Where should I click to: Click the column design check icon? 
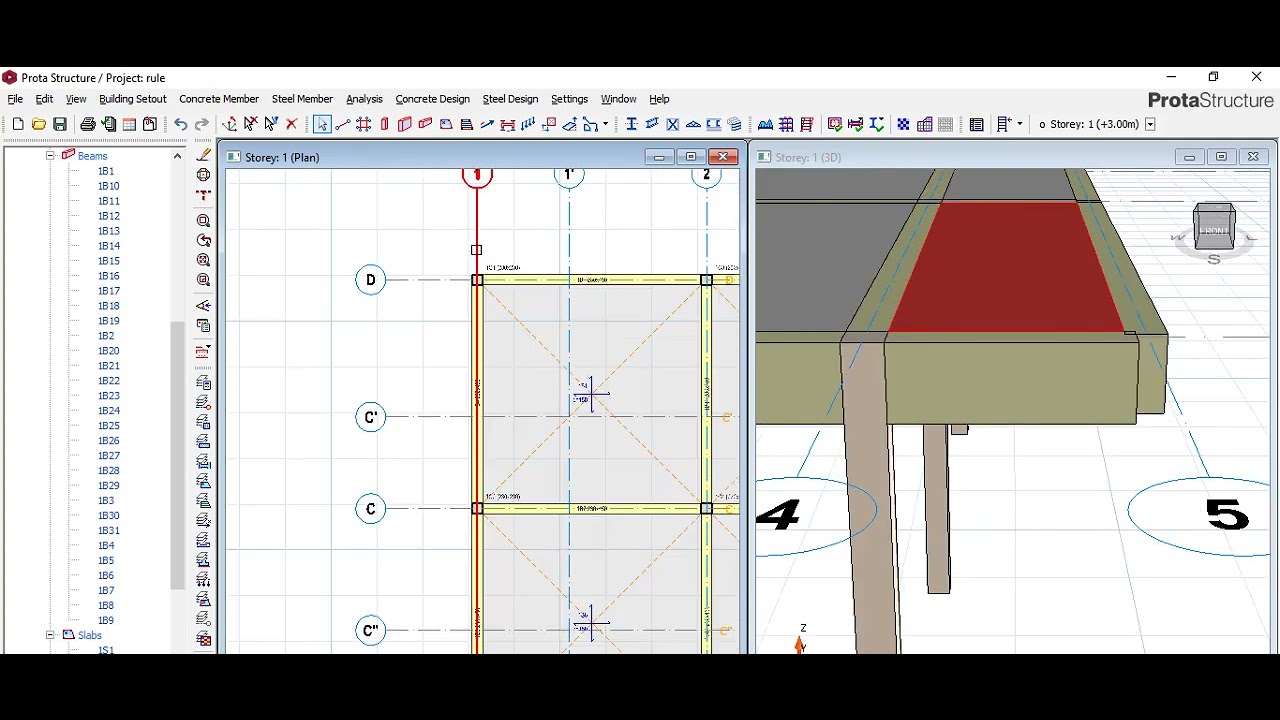[x=835, y=124]
